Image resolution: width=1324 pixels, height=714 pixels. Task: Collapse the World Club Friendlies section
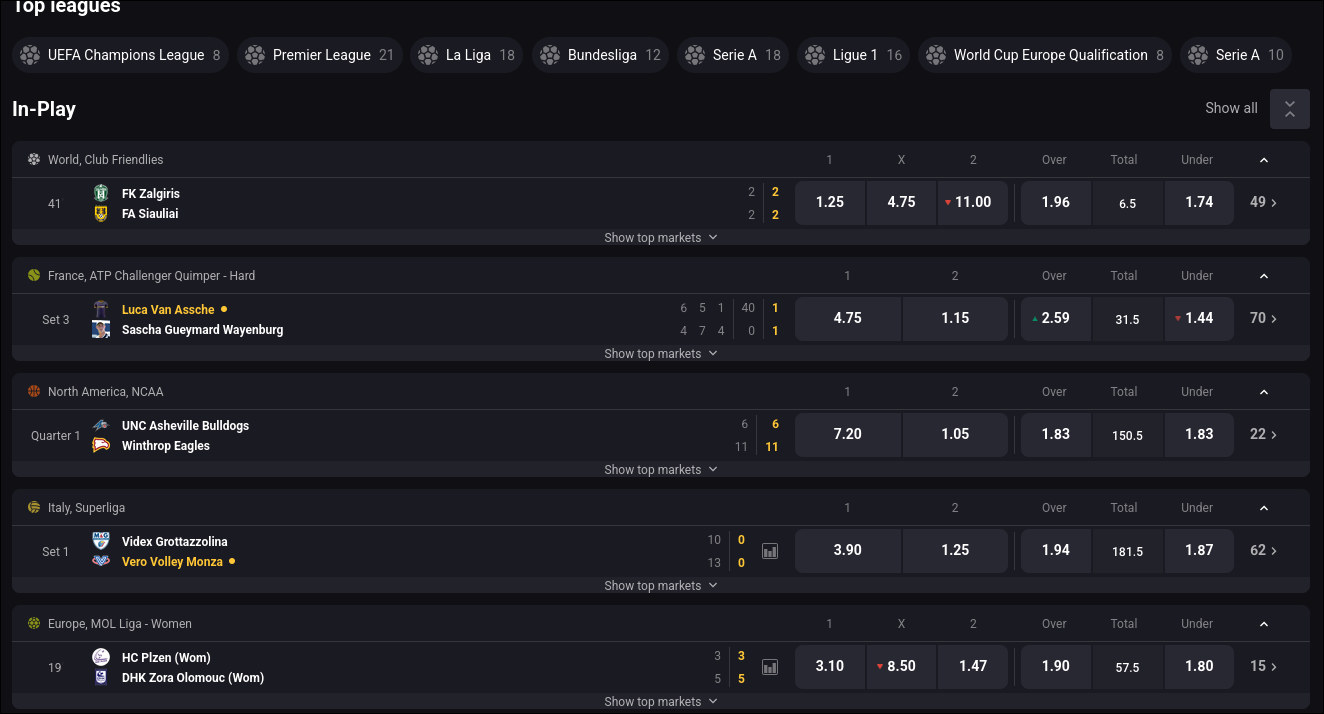1263,159
